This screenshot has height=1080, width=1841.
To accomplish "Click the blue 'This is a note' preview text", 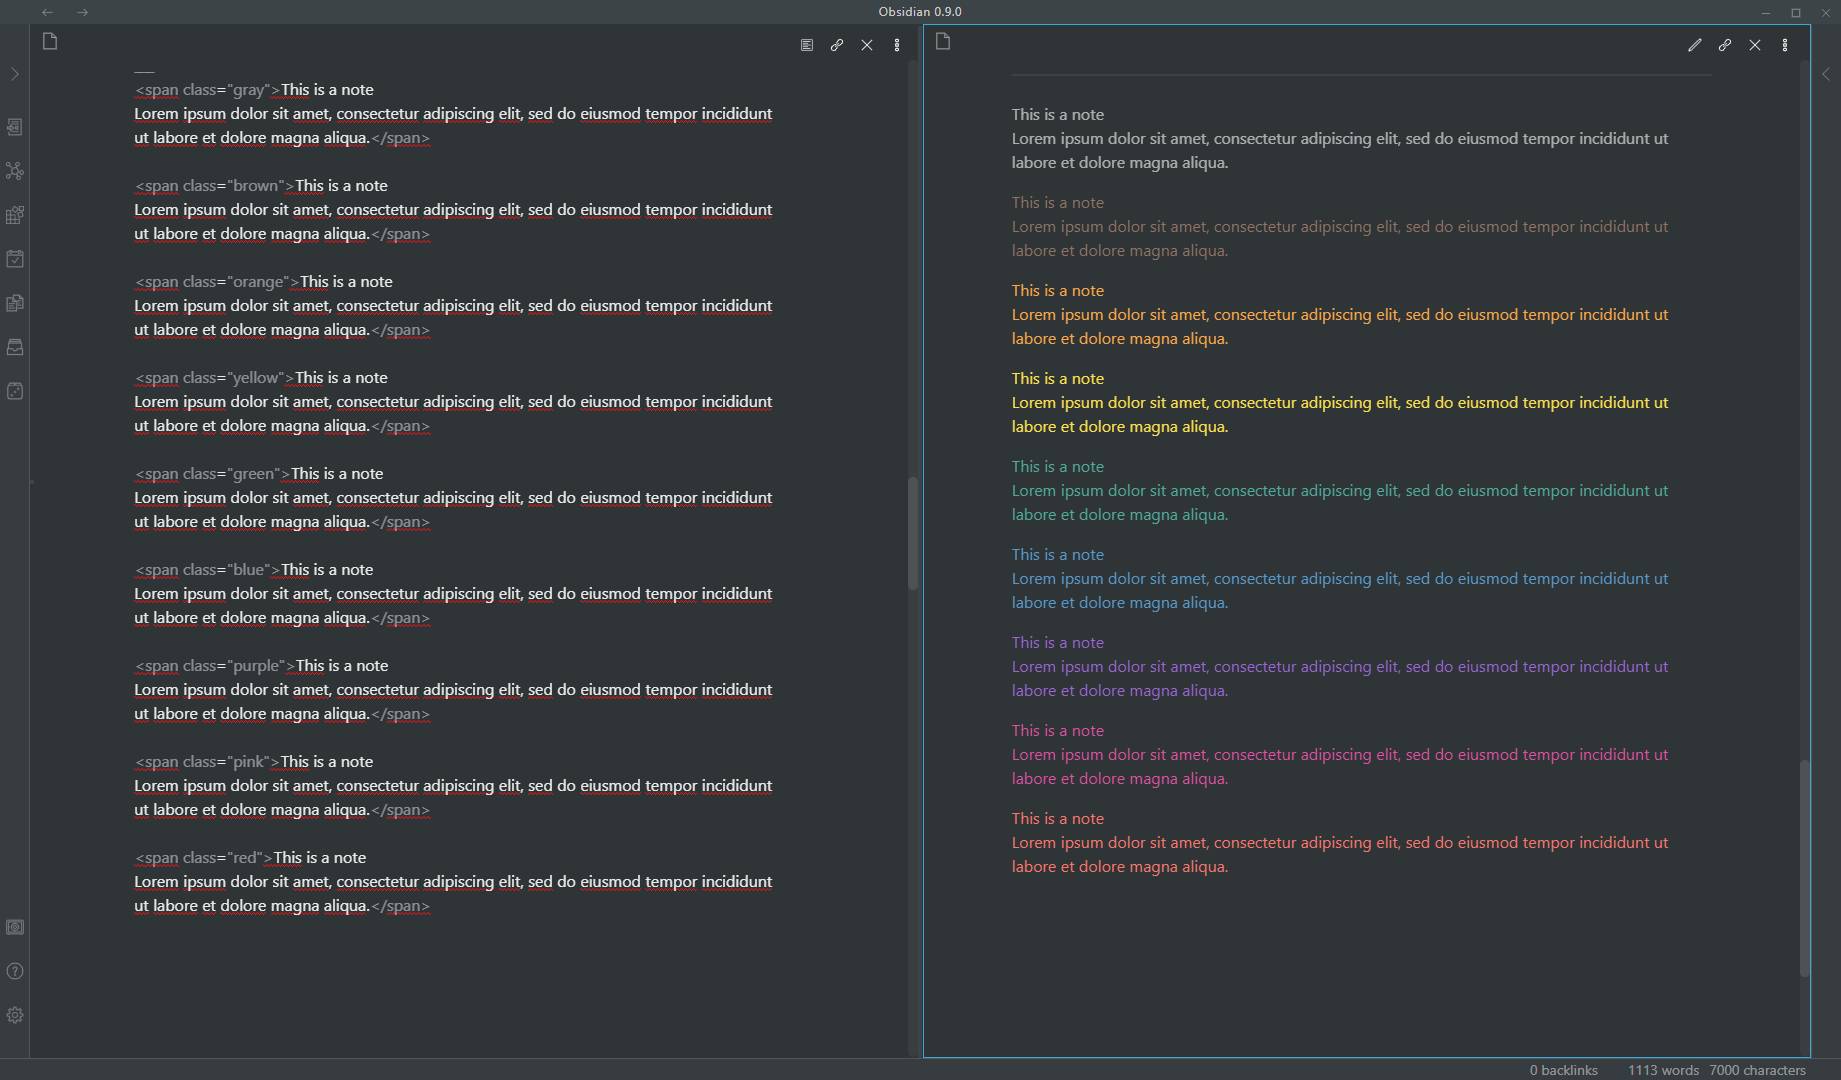I will pos(1058,555).
